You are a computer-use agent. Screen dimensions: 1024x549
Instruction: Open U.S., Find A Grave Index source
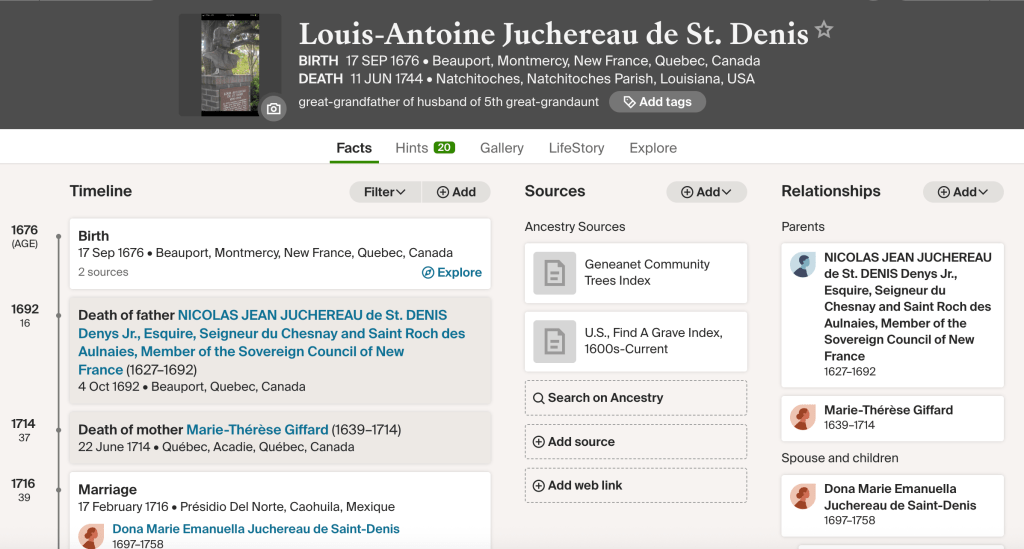click(x=635, y=341)
